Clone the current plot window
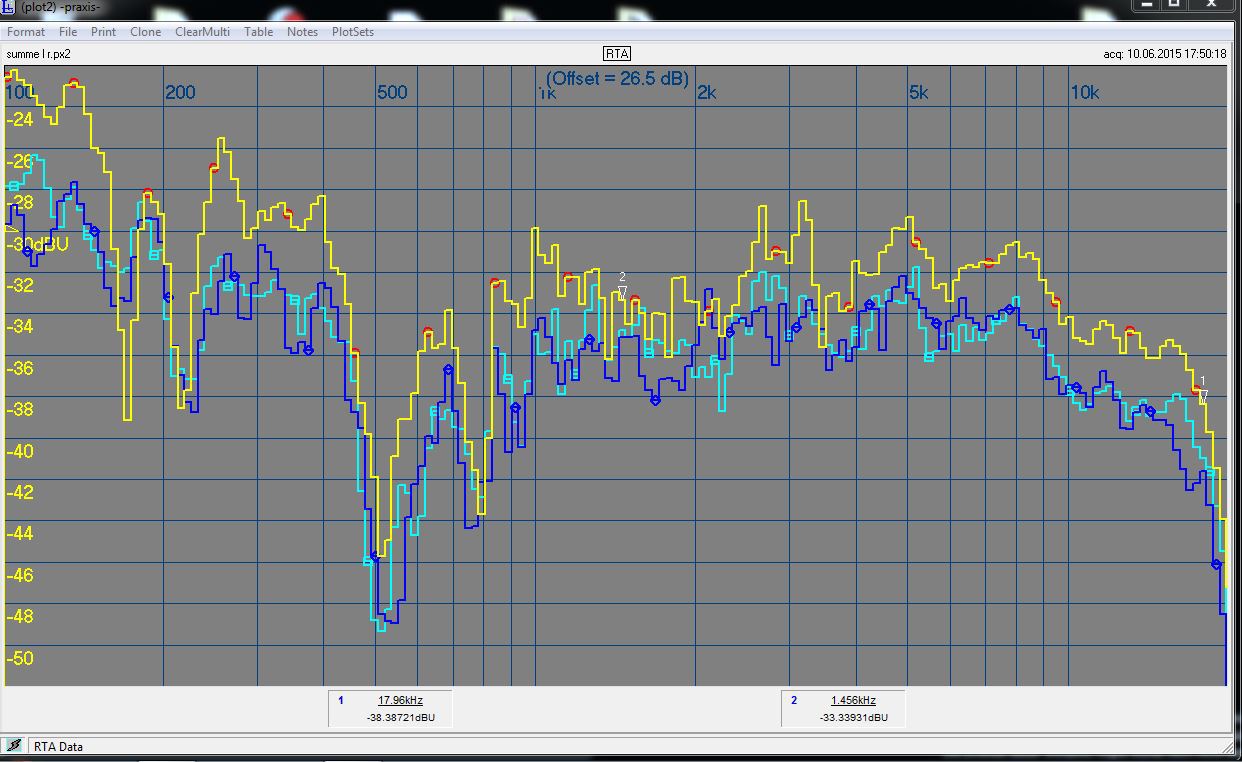Viewport: 1242px width, 762px height. click(x=145, y=32)
